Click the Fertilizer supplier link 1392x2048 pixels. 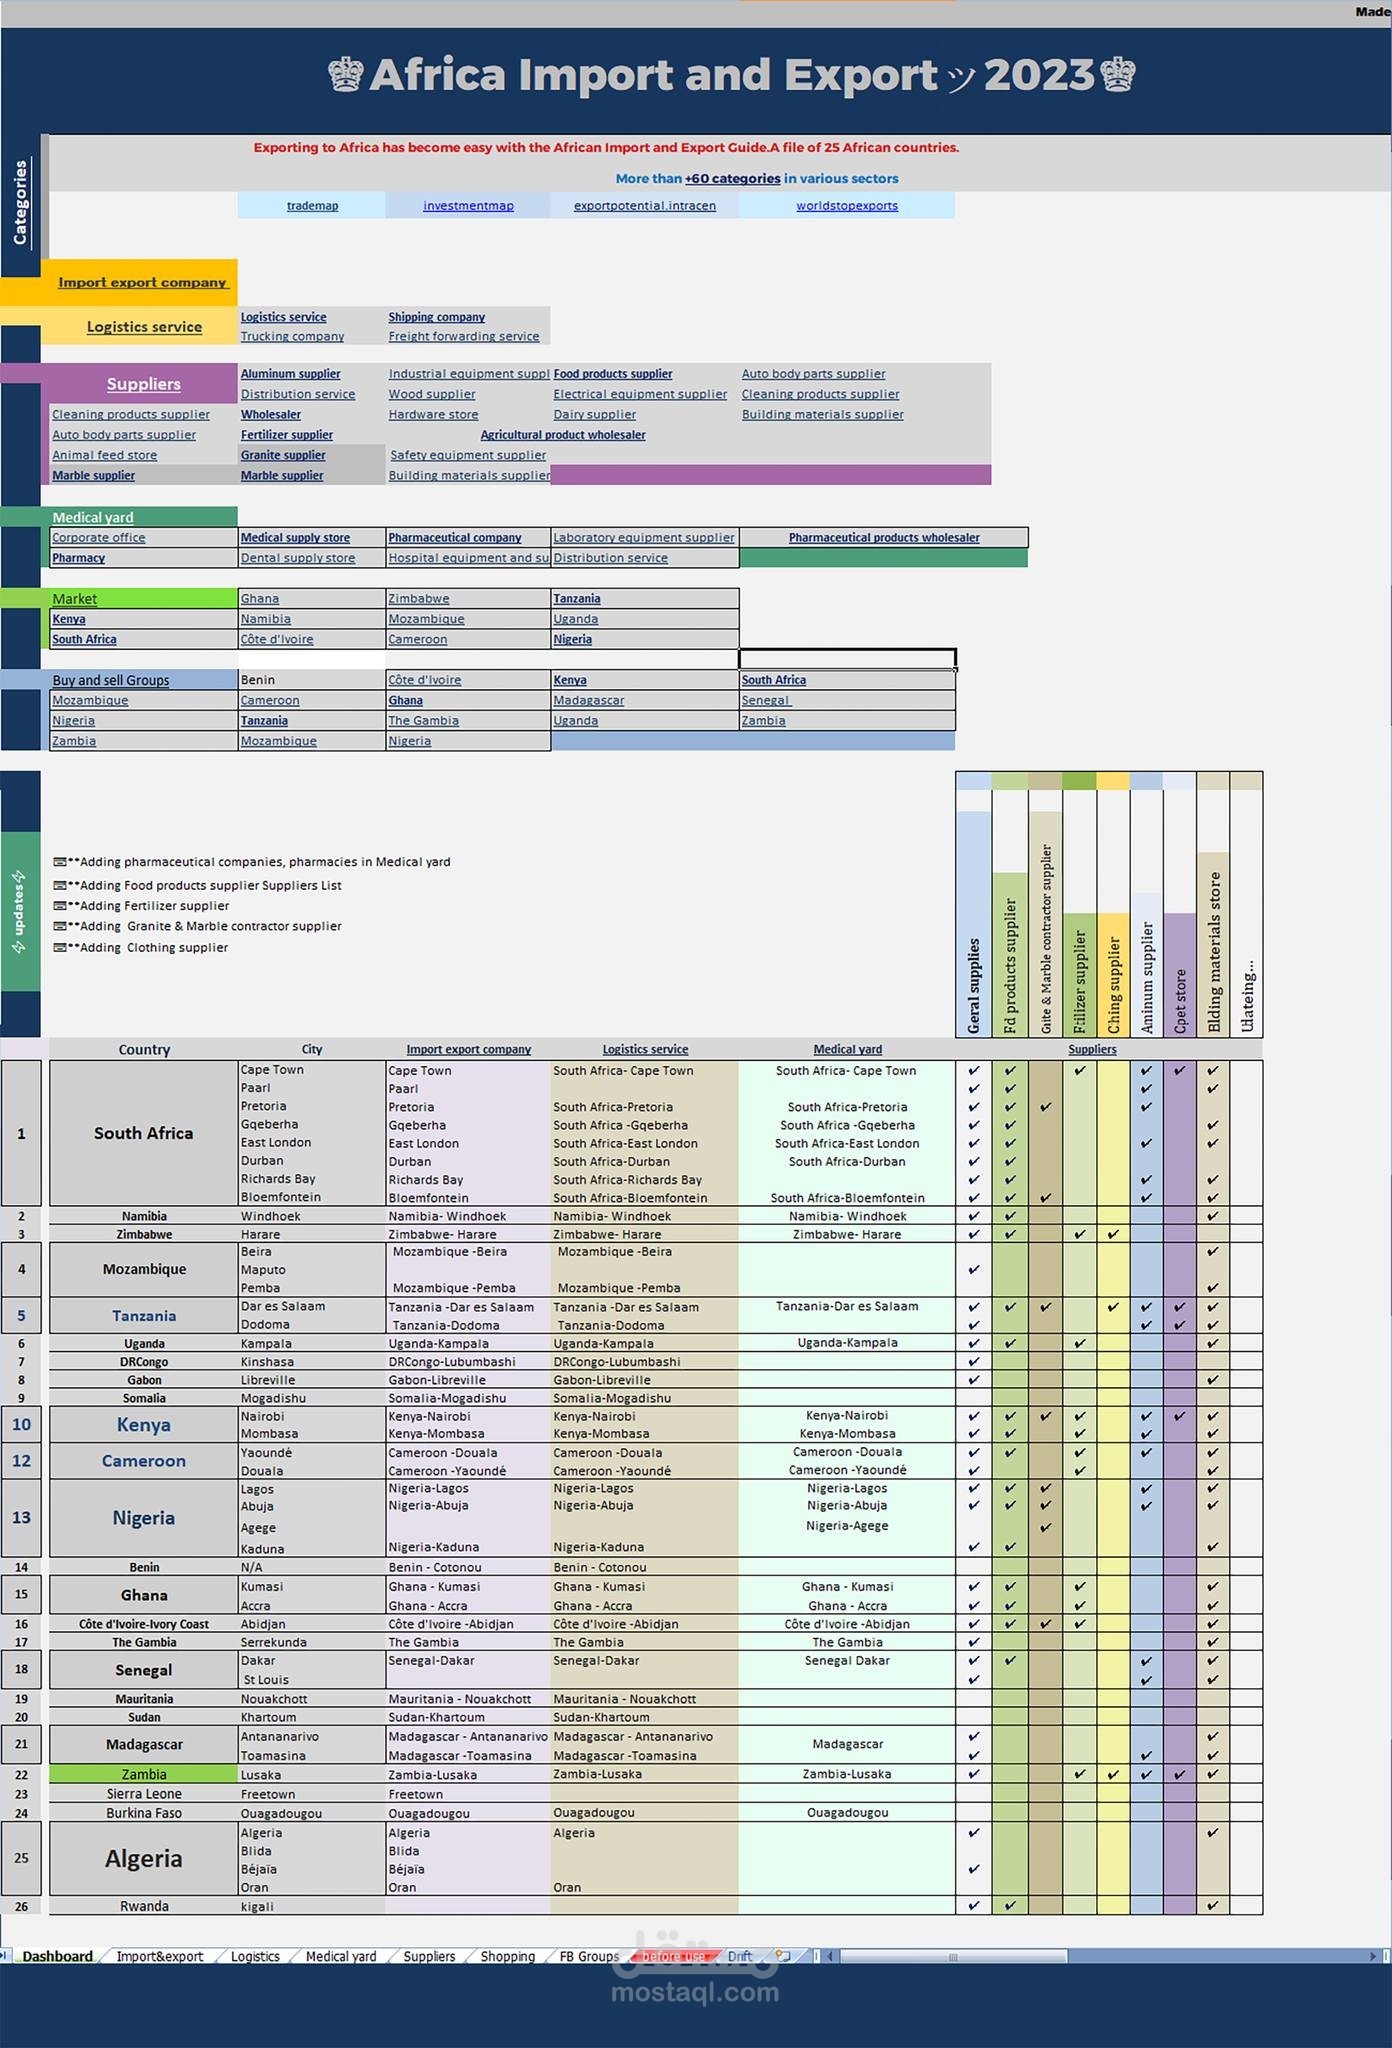pyautogui.click(x=286, y=435)
